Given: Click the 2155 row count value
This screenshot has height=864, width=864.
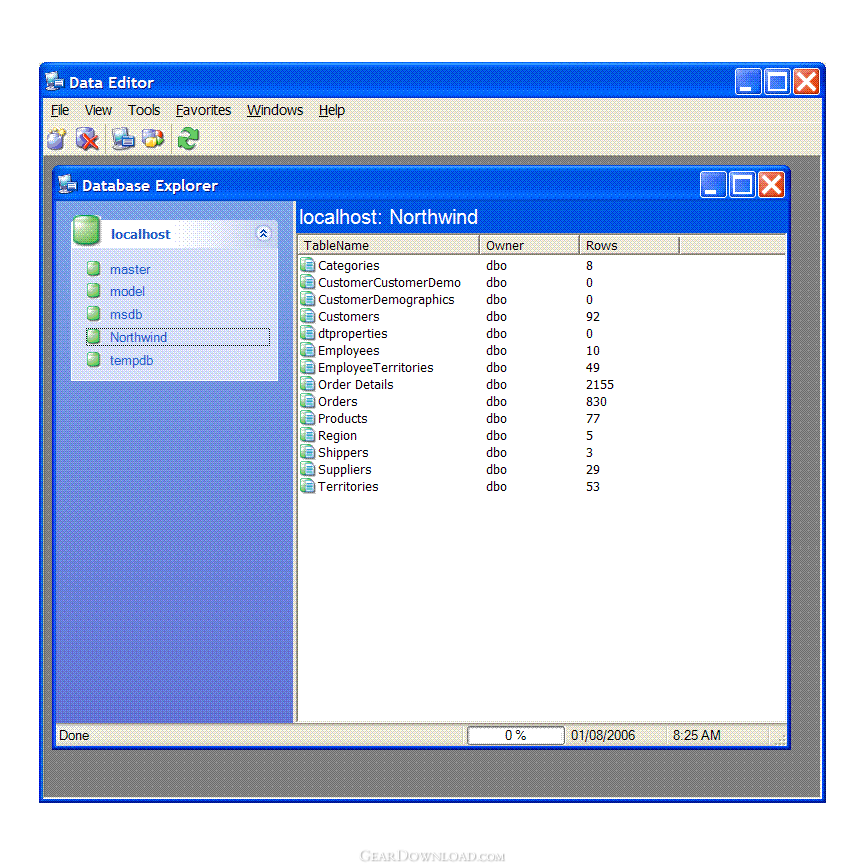Looking at the screenshot, I should pos(600,385).
